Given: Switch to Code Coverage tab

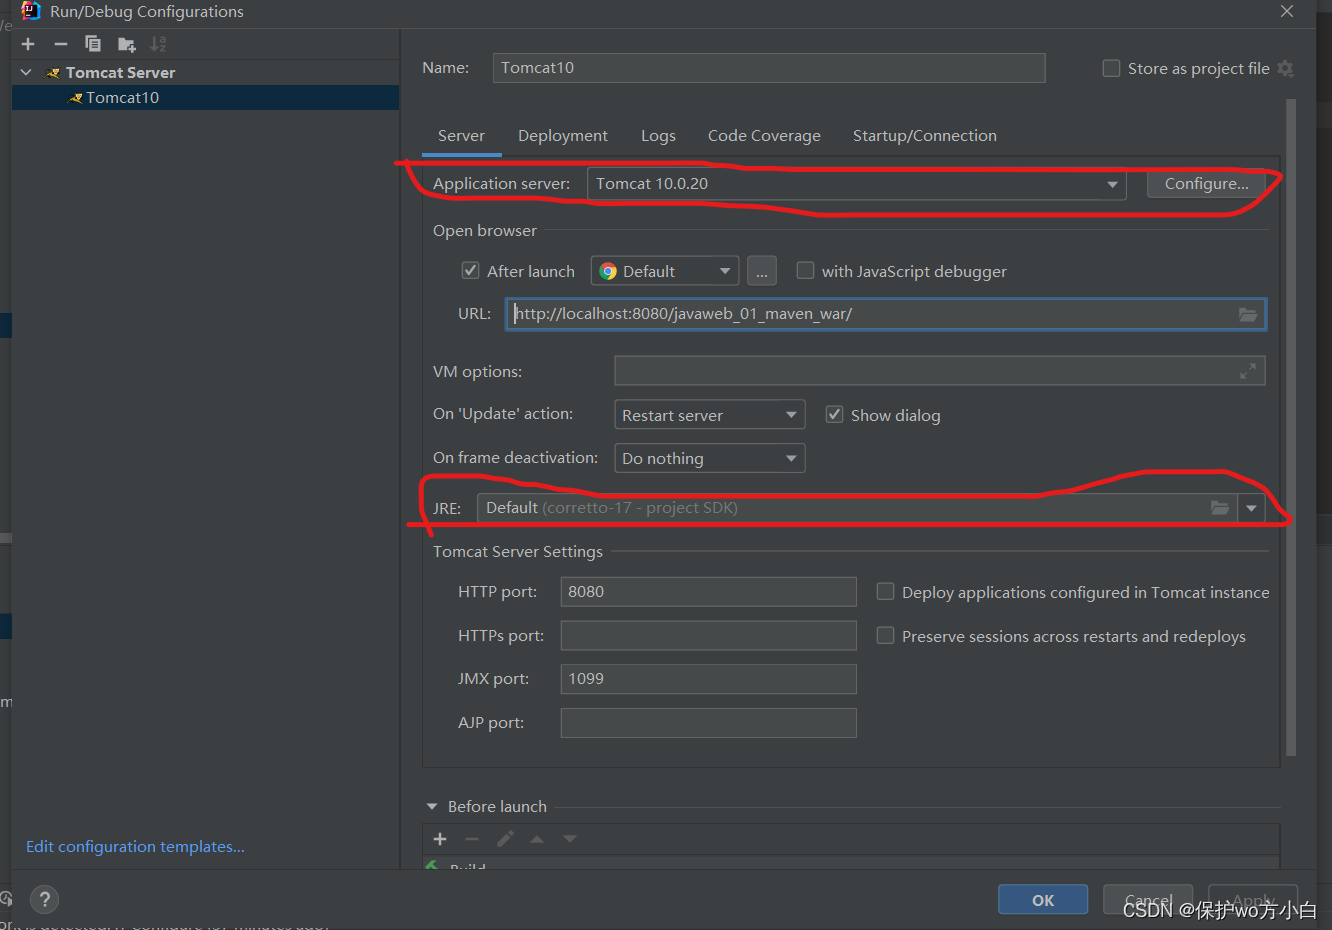Looking at the screenshot, I should (764, 136).
